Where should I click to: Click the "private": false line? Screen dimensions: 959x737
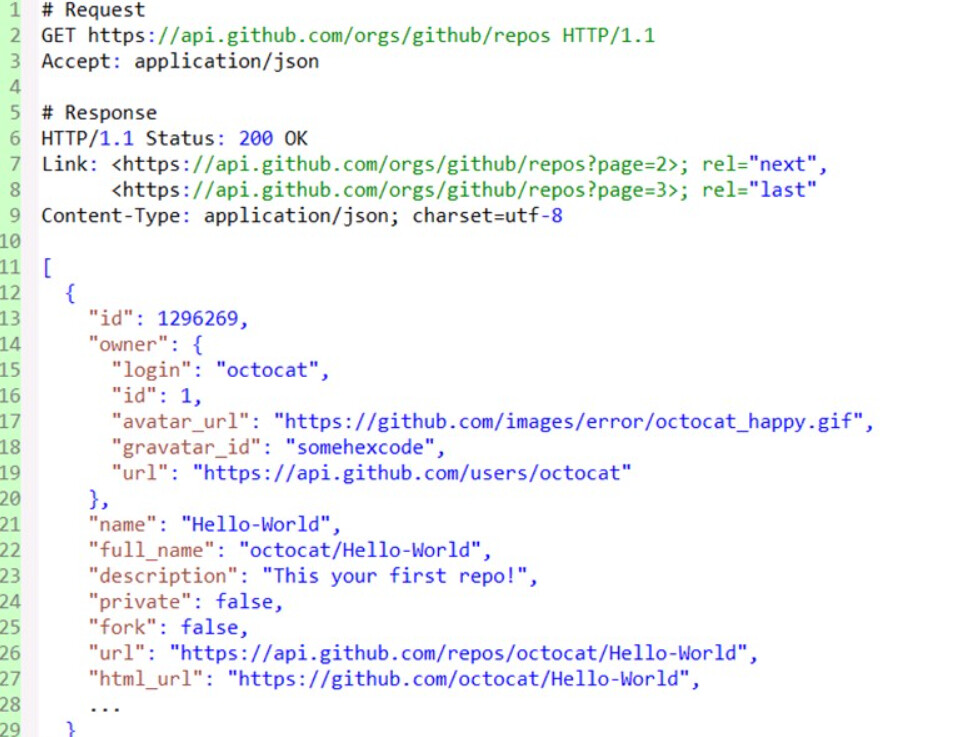(185, 601)
